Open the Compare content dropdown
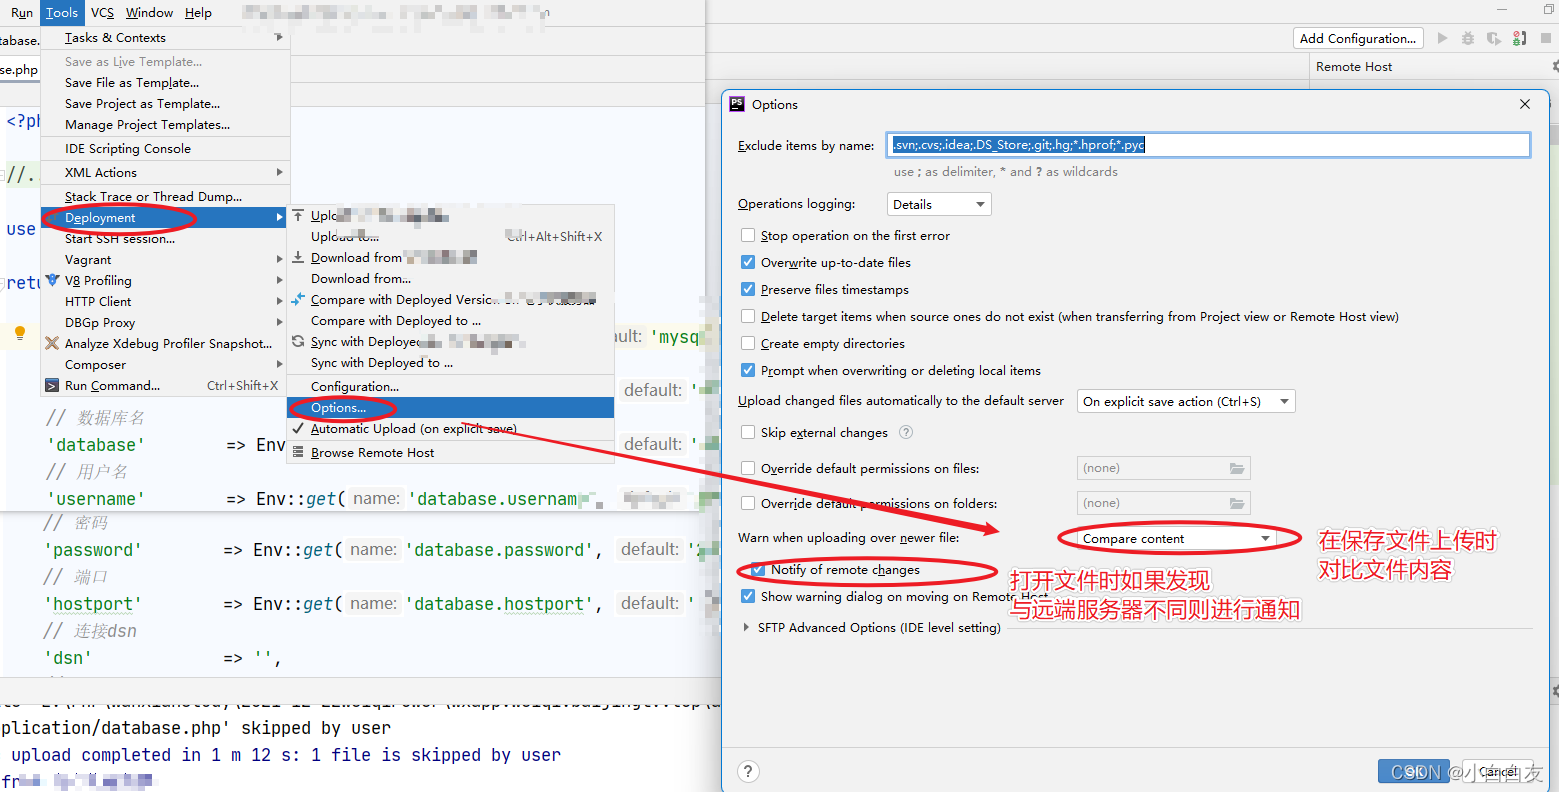 click(x=1175, y=537)
